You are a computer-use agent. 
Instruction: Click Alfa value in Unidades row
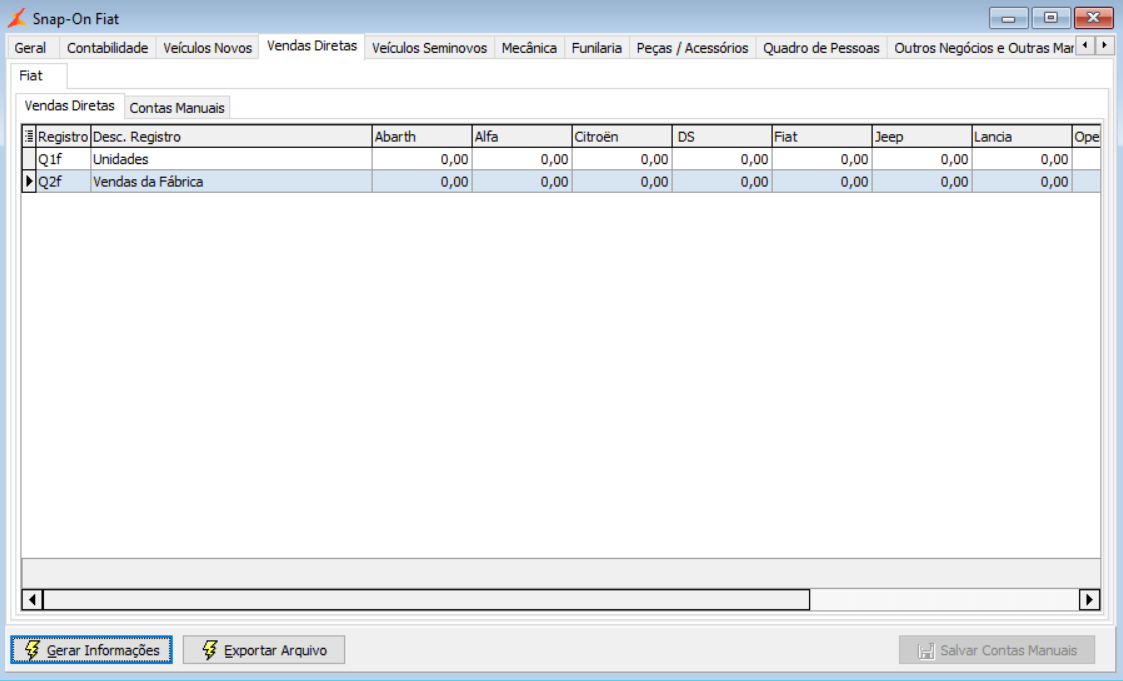coord(522,159)
